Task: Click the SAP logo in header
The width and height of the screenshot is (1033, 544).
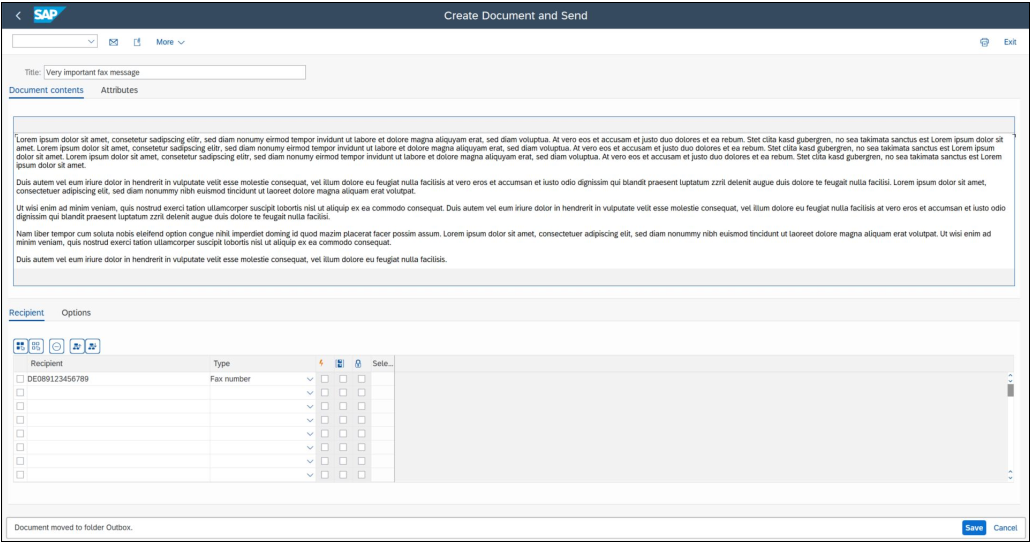Action: (48, 16)
